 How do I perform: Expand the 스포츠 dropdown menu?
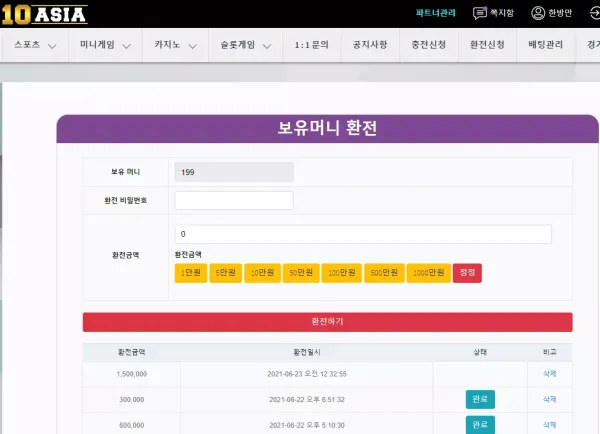coord(35,45)
